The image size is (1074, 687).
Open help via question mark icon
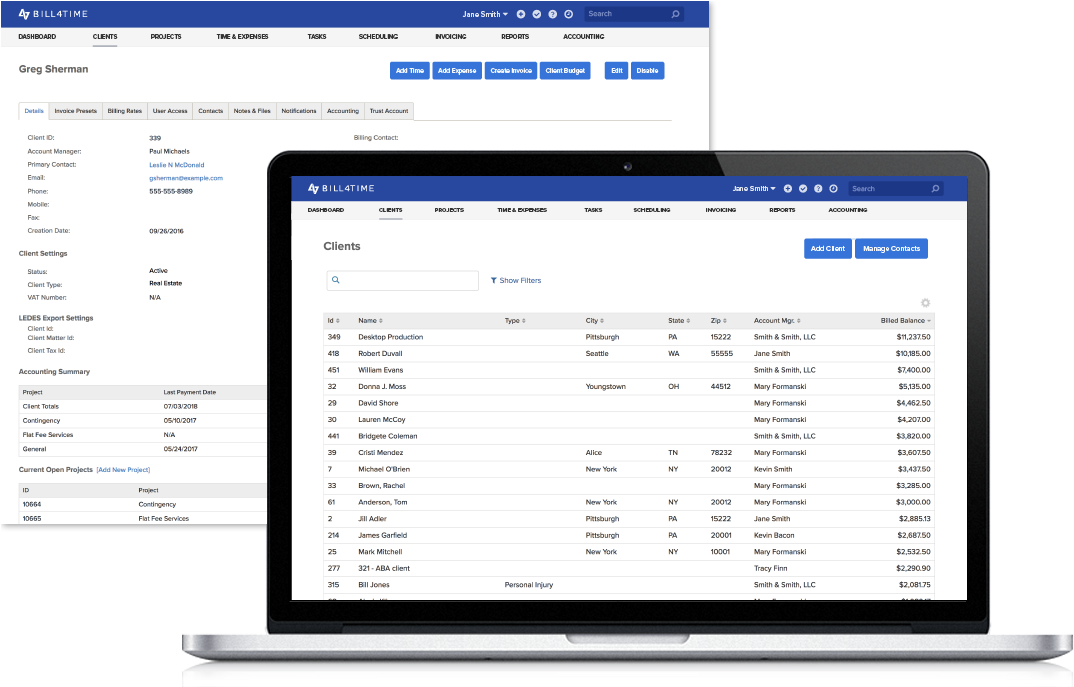tap(818, 188)
